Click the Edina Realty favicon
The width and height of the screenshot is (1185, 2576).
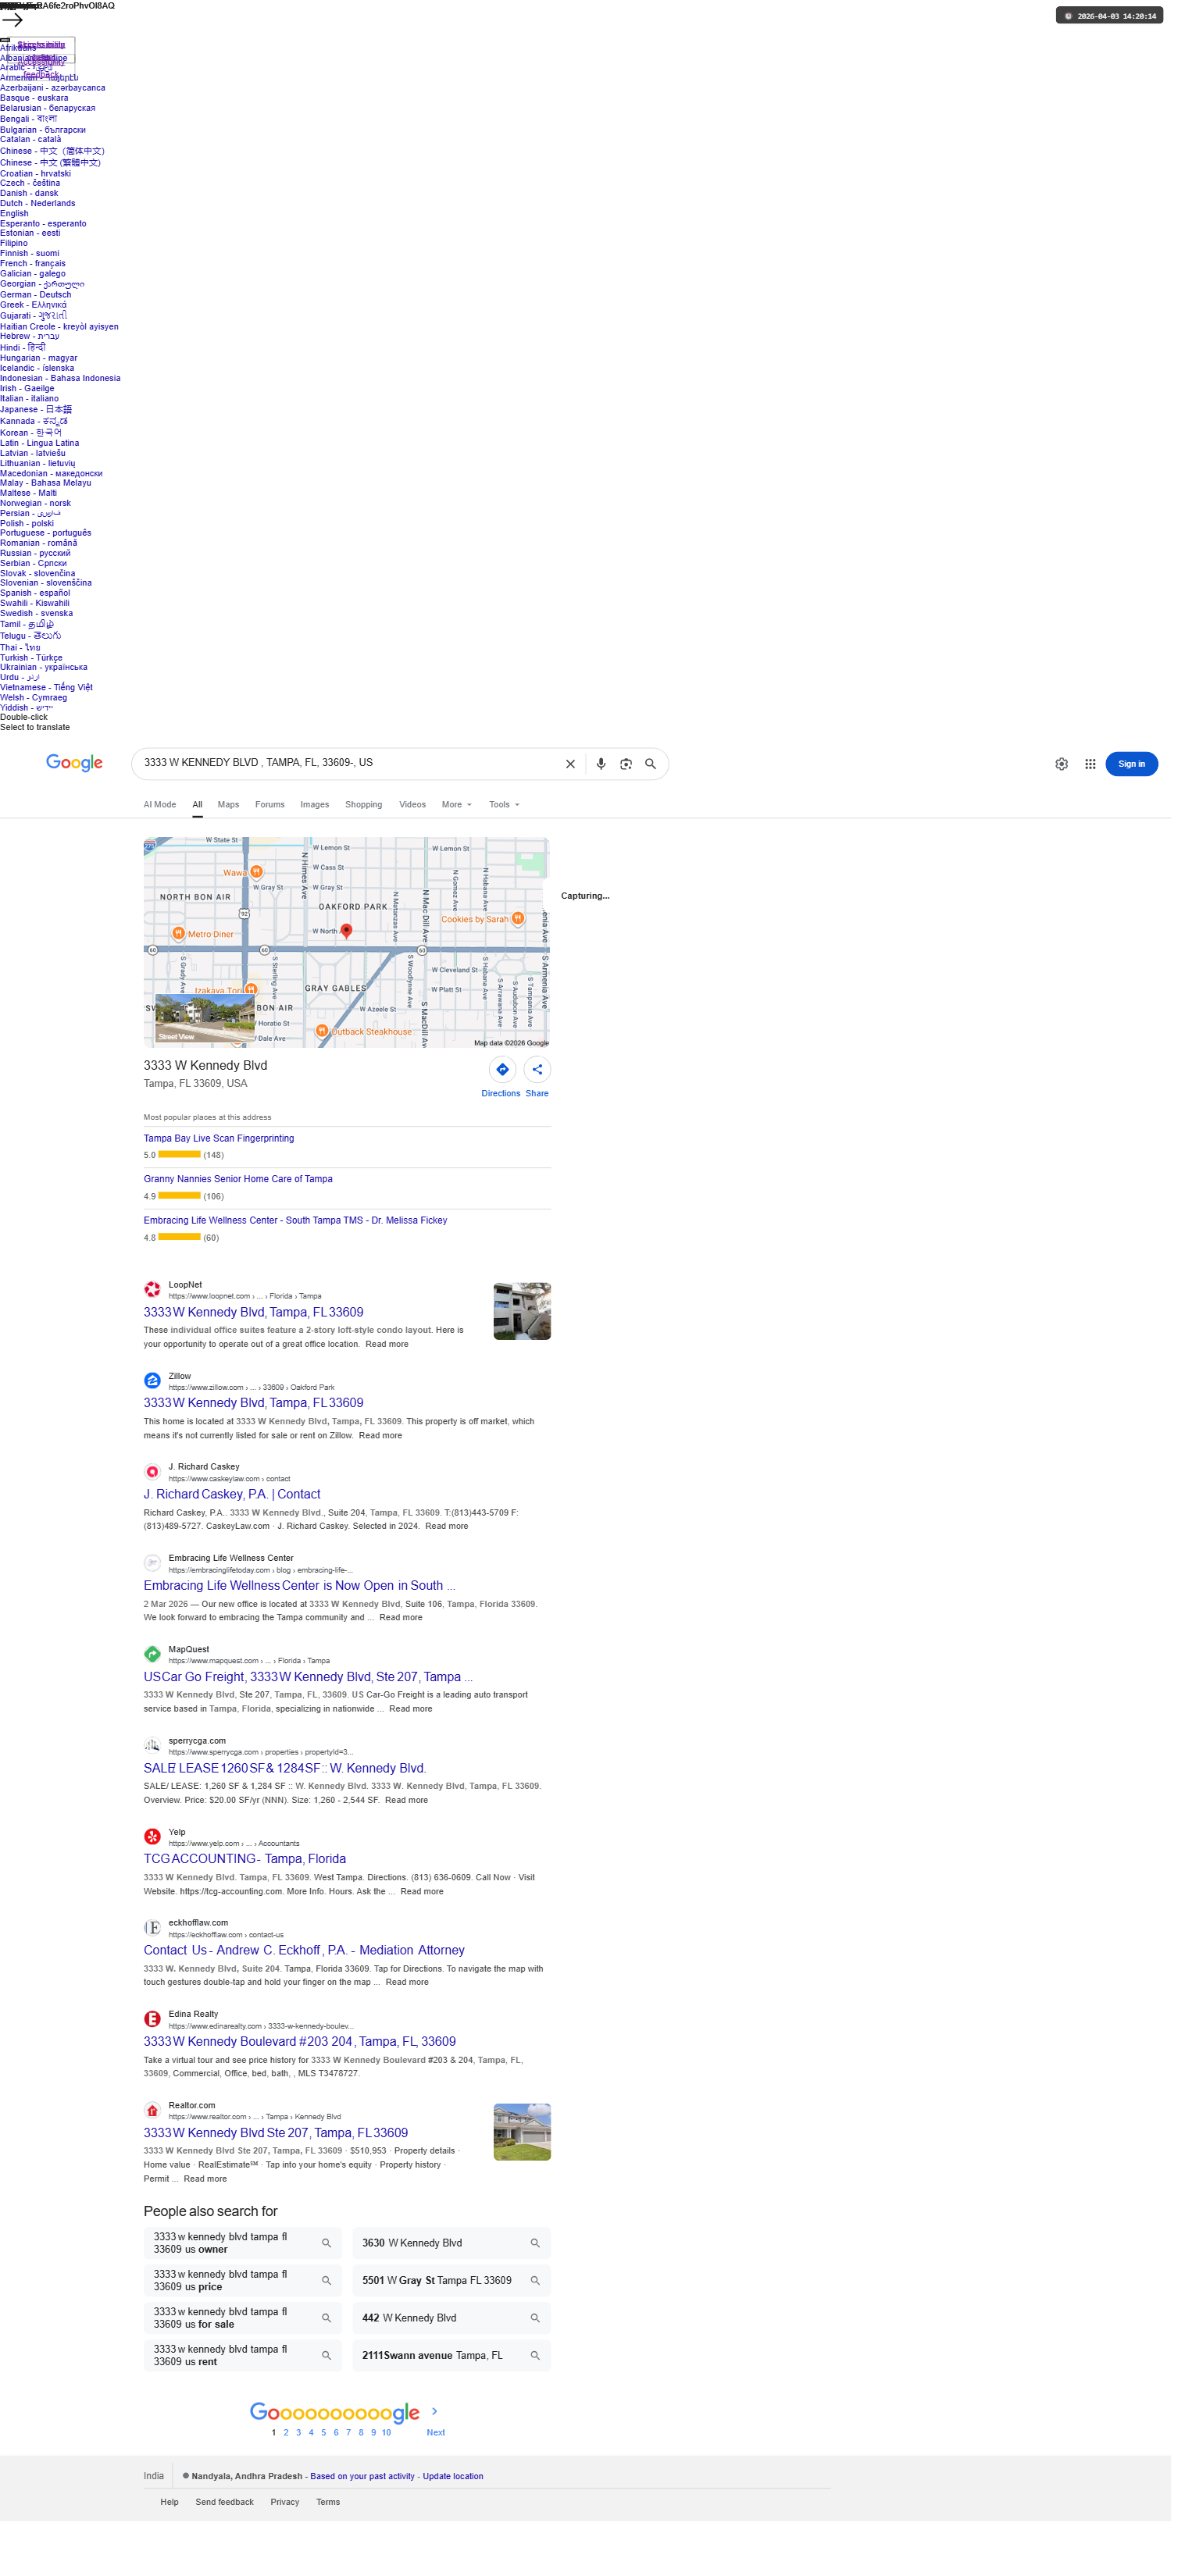coord(152,2019)
